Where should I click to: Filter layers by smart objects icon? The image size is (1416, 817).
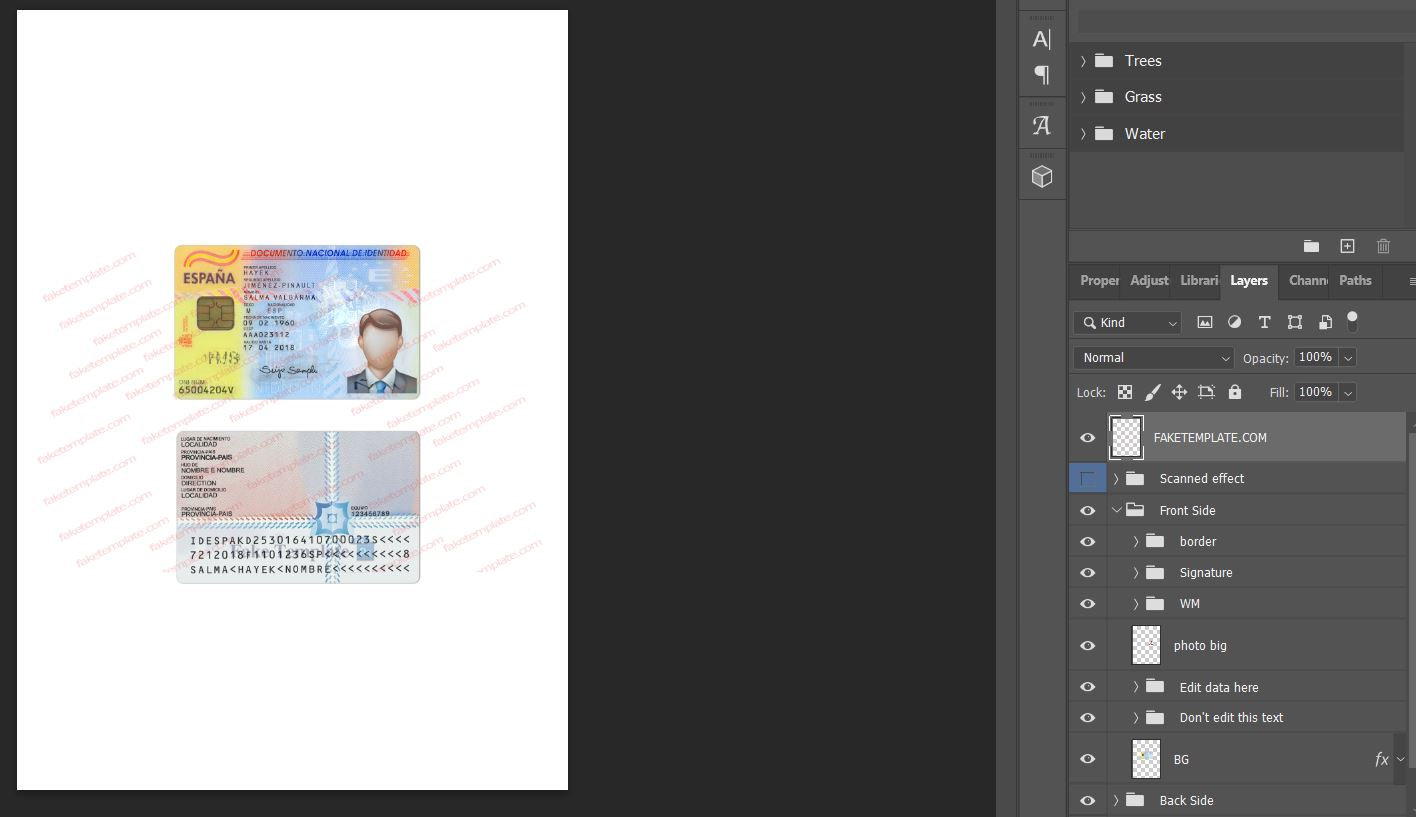[1325, 322]
